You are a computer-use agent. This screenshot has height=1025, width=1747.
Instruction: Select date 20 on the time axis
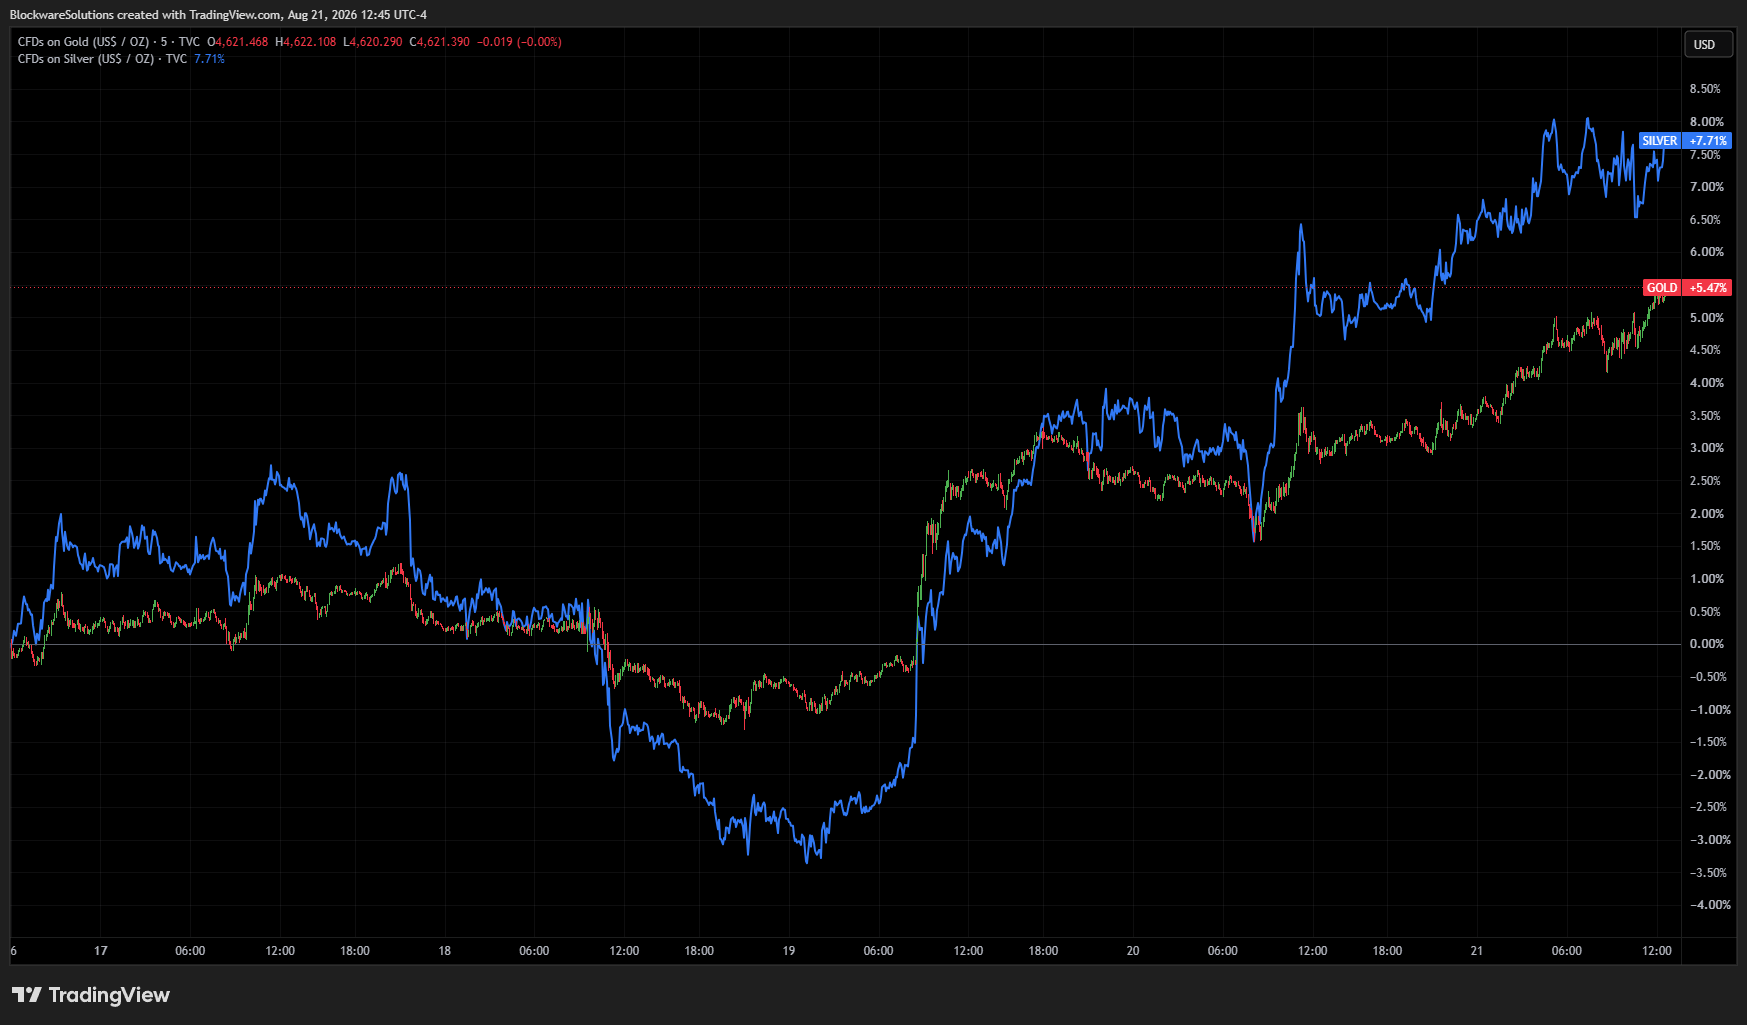tap(1133, 951)
